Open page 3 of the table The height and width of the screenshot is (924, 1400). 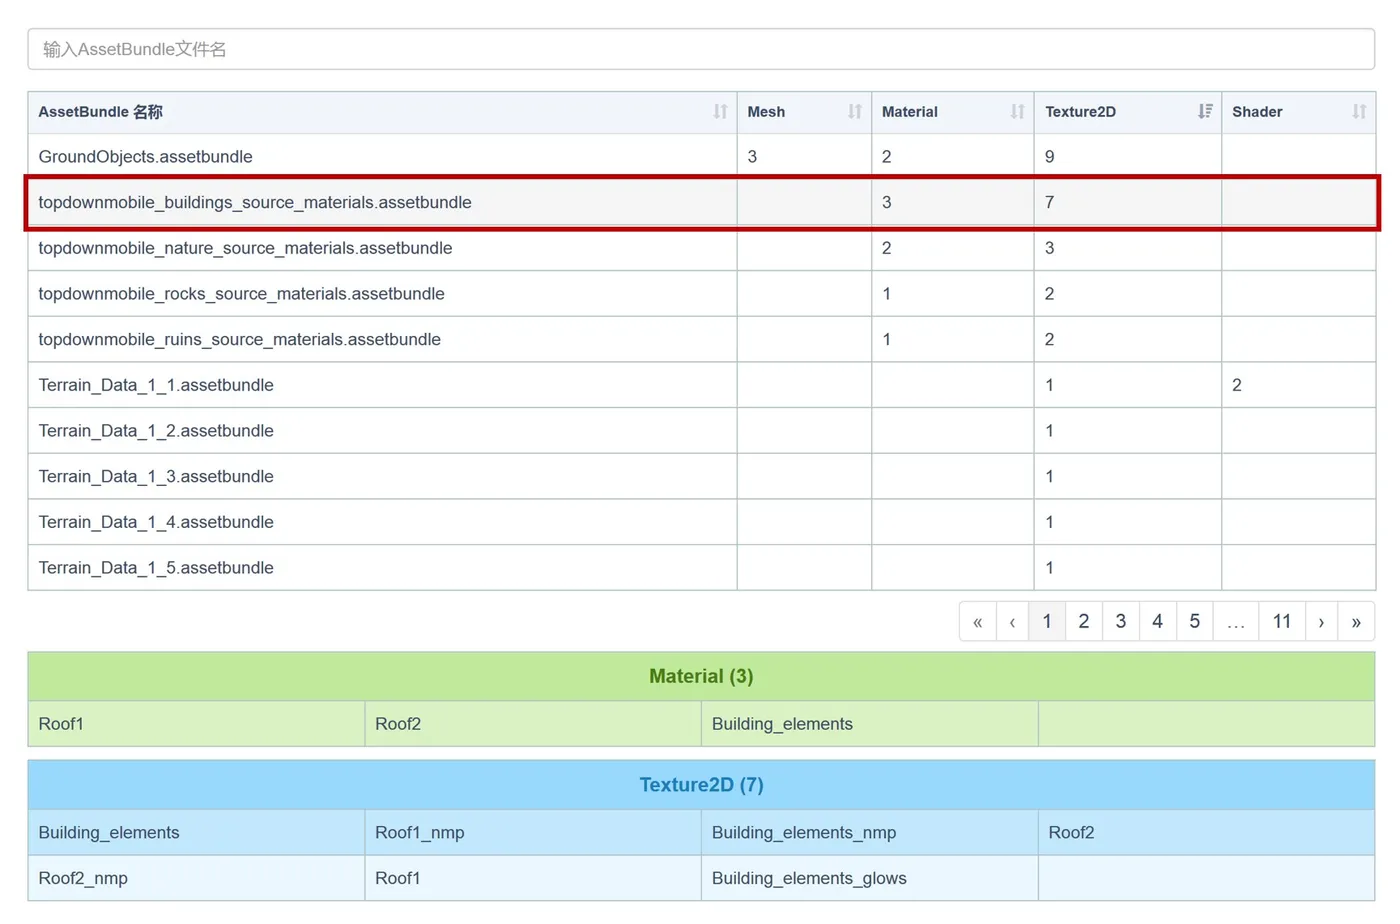1121,621
